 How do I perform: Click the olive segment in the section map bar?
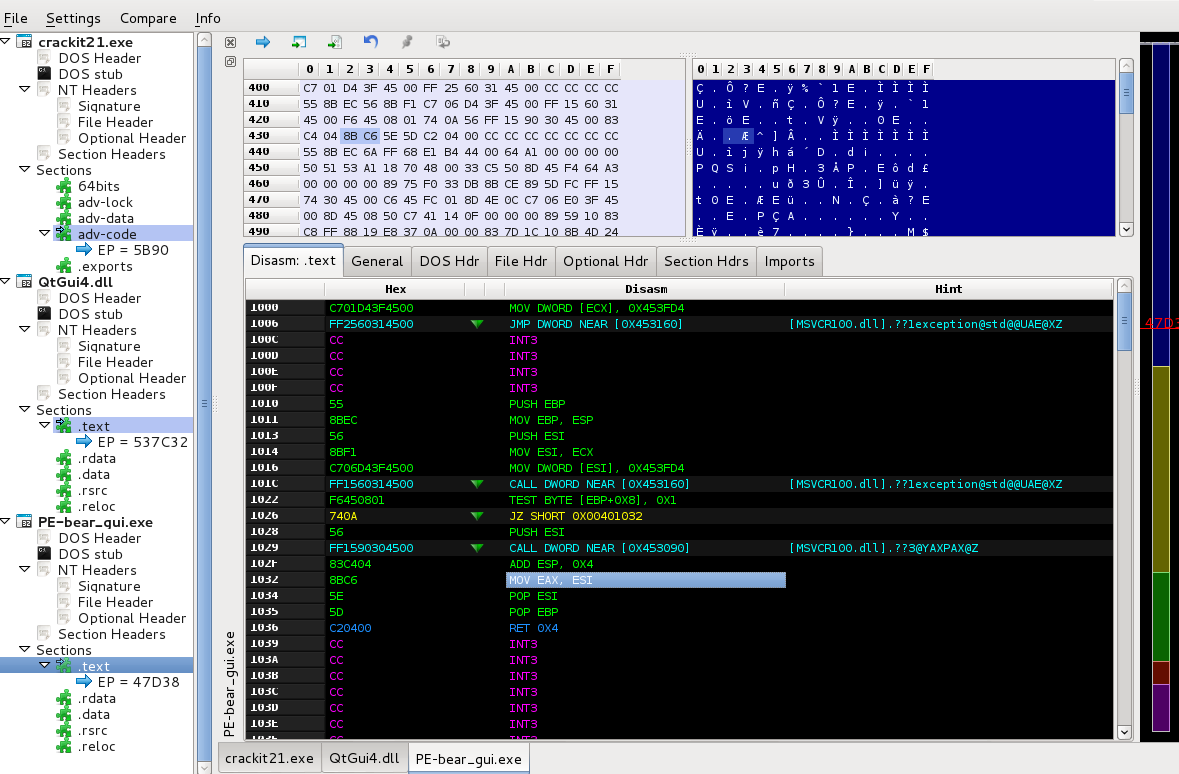point(1161,469)
